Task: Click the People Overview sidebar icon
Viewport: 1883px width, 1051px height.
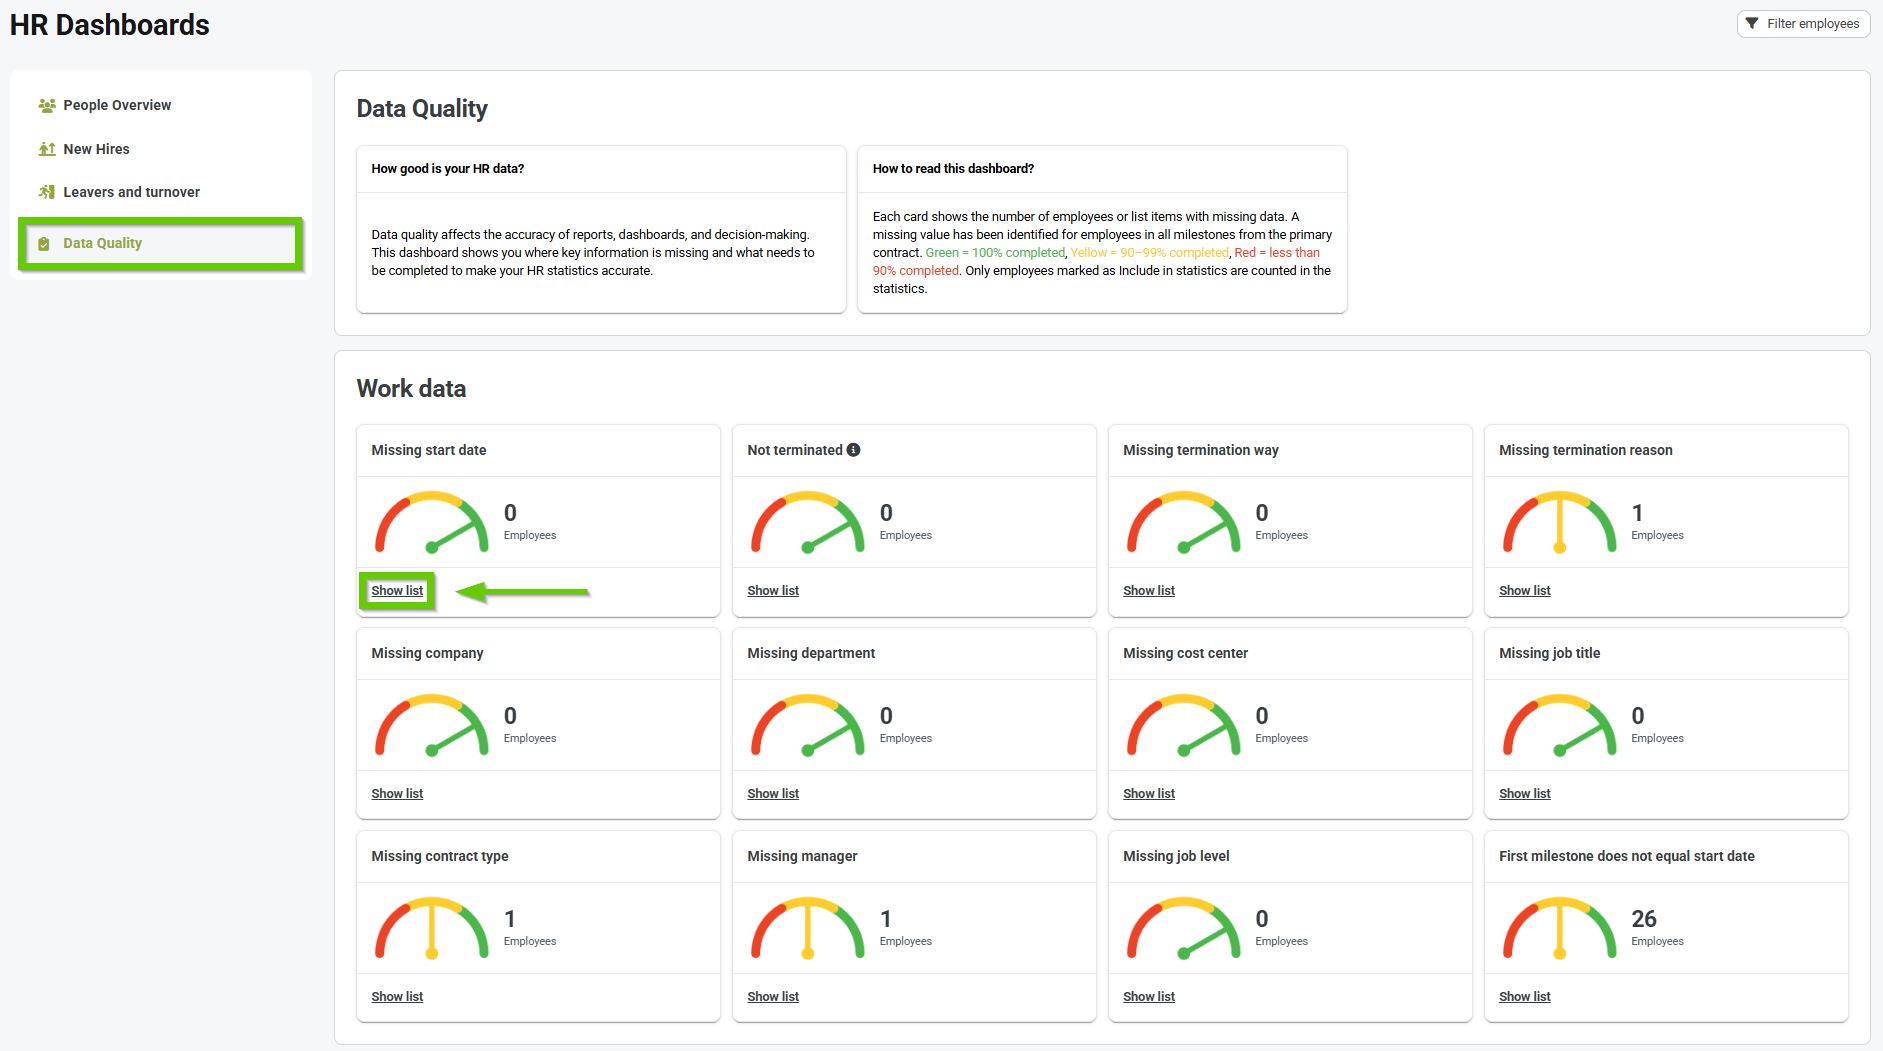Action: click(x=46, y=105)
